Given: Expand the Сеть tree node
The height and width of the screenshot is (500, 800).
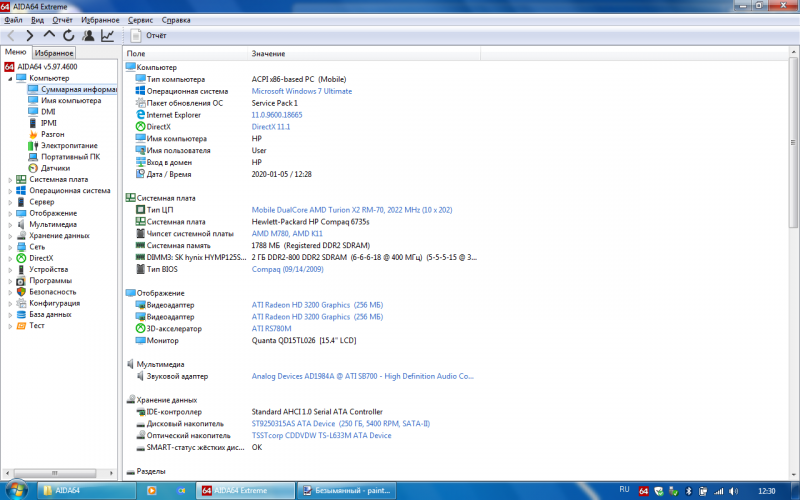Looking at the screenshot, I should pyautogui.click(x=10, y=247).
